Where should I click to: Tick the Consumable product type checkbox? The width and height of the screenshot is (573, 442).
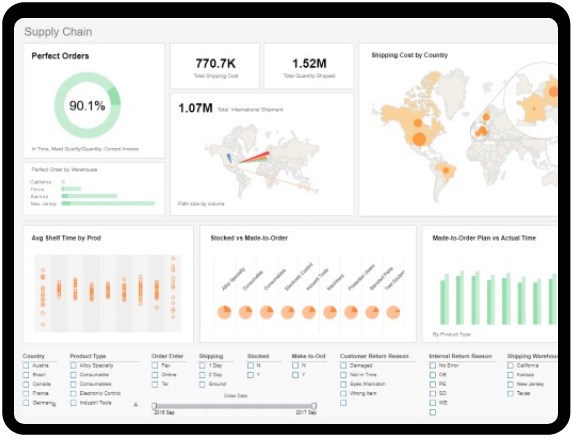[73, 375]
